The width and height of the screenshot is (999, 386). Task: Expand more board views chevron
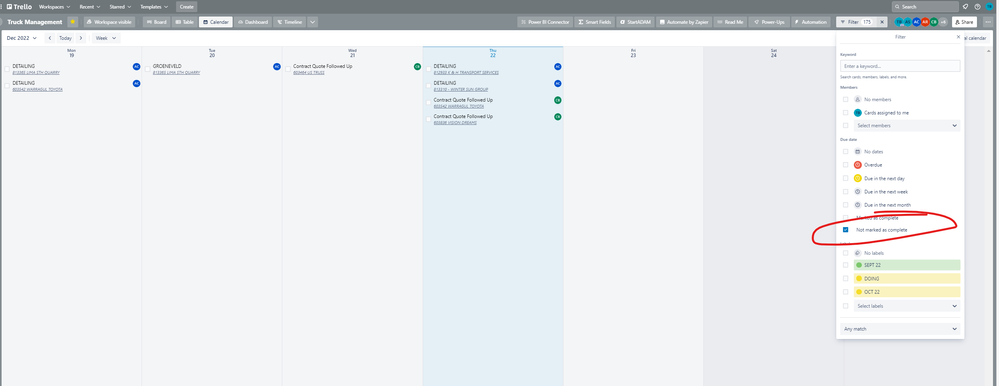(312, 22)
